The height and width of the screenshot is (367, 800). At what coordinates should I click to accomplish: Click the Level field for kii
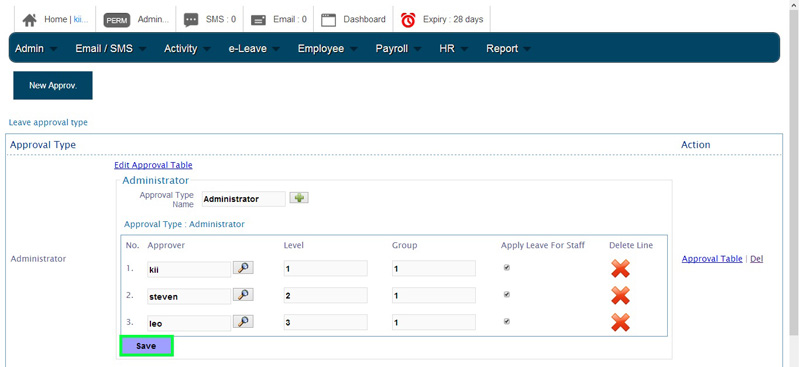tap(326, 268)
